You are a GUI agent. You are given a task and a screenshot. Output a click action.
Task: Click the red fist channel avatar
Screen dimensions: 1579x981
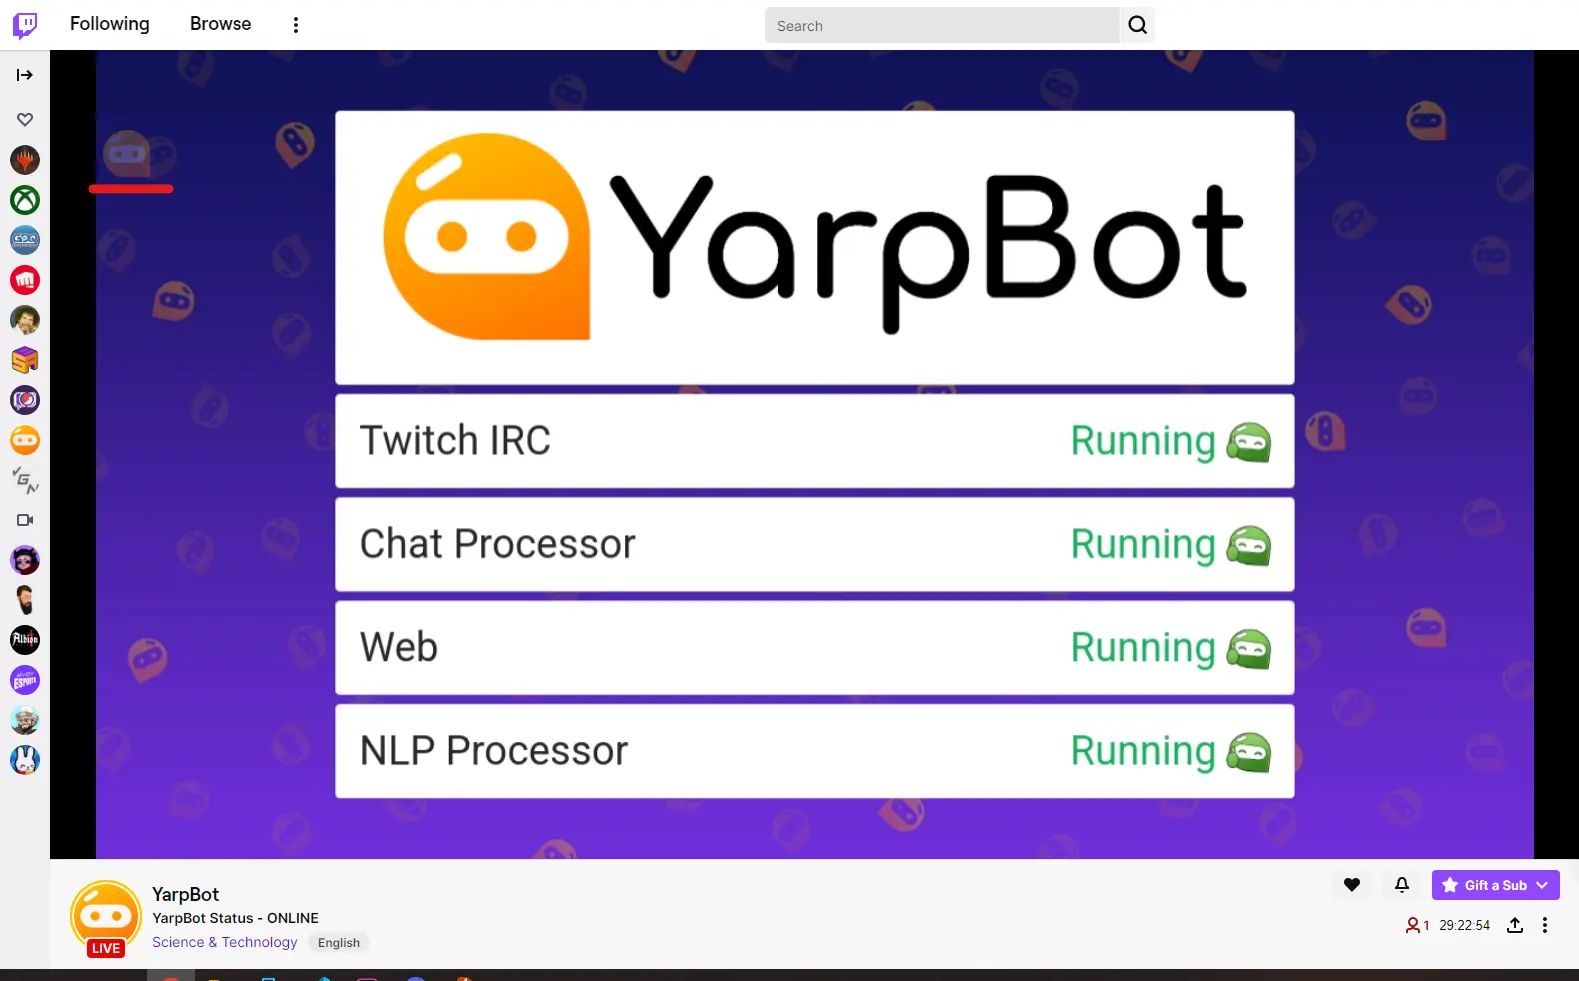click(25, 280)
